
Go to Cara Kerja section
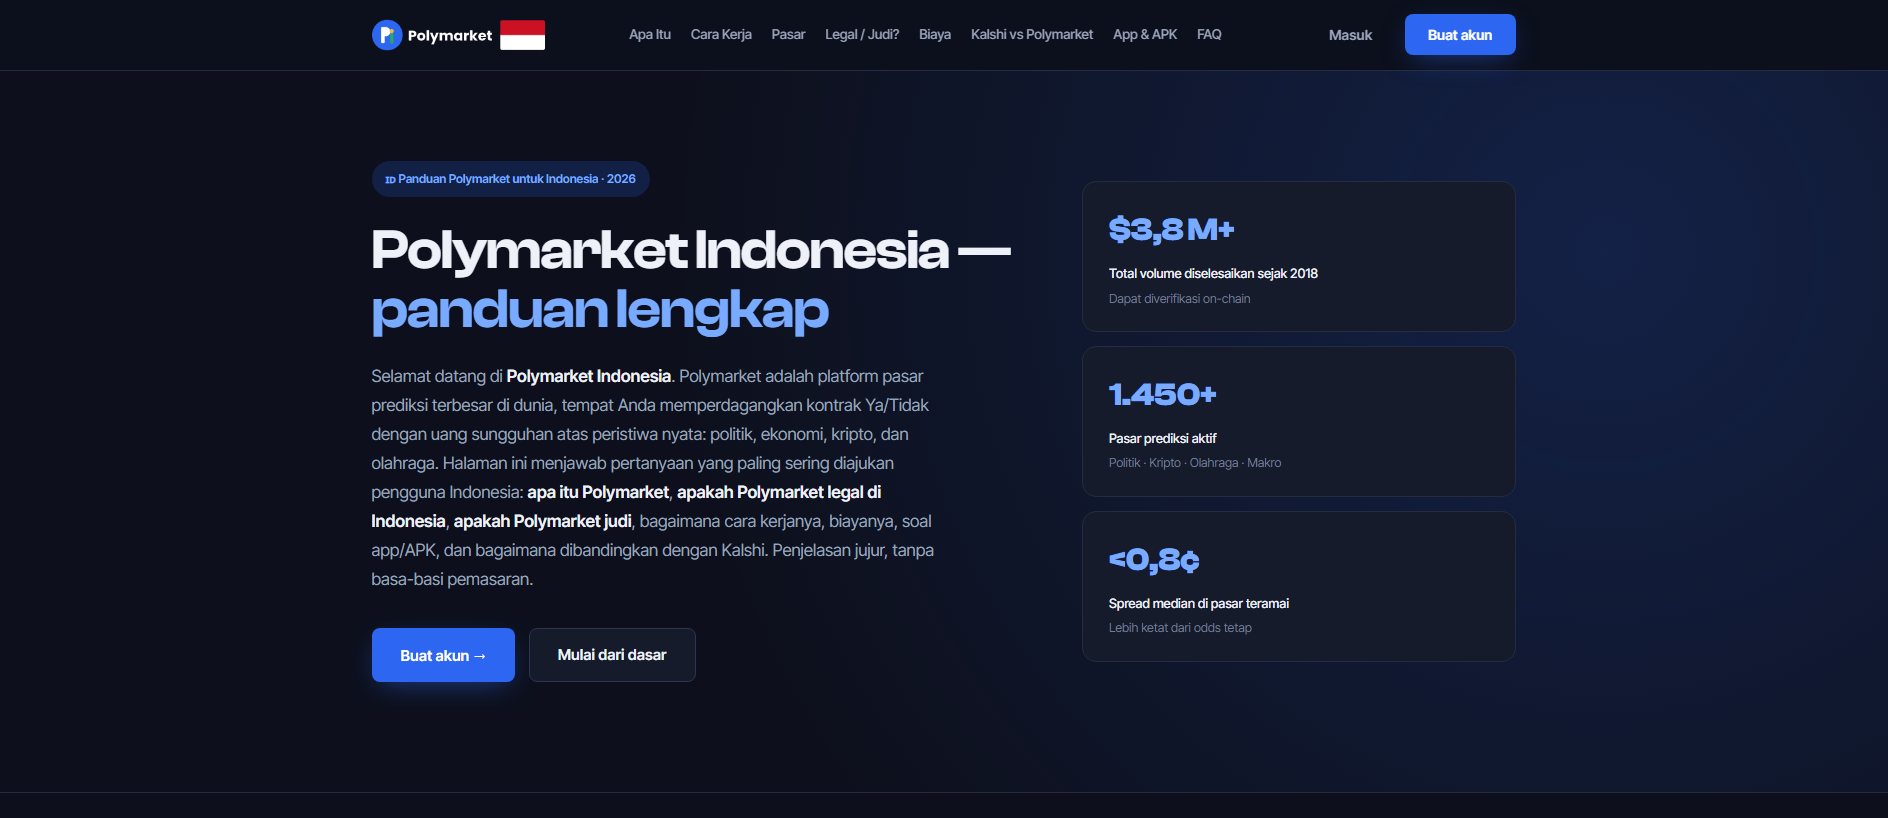coord(721,34)
